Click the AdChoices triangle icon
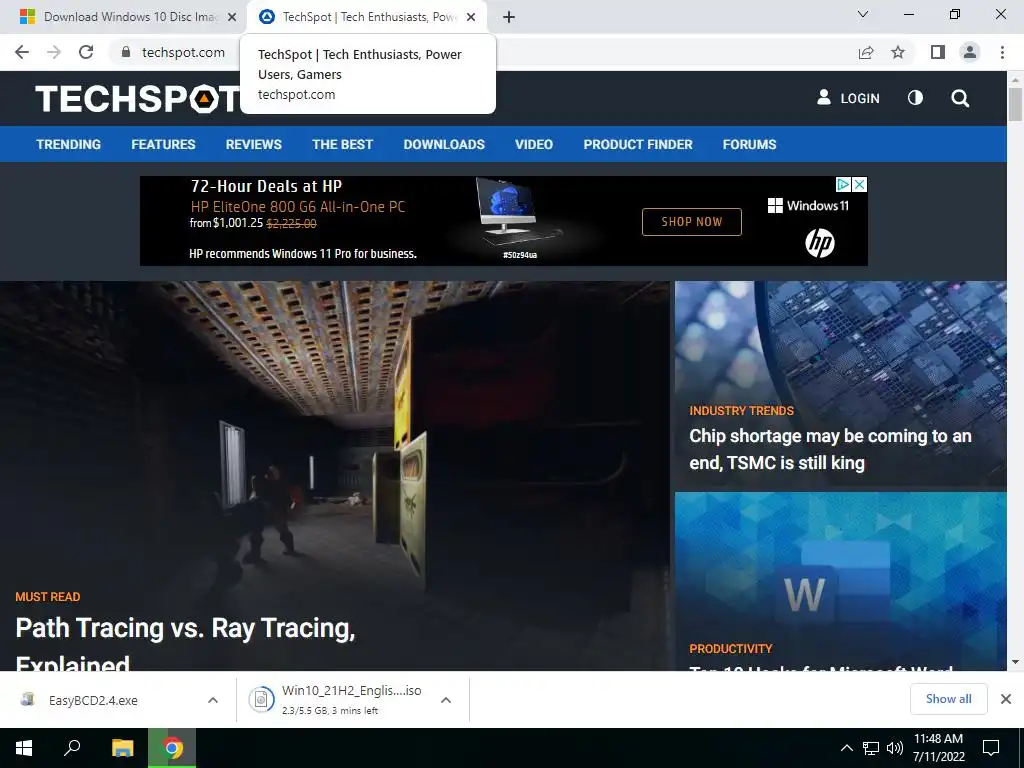The width and height of the screenshot is (1024, 768). pyautogui.click(x=843, y=185)
